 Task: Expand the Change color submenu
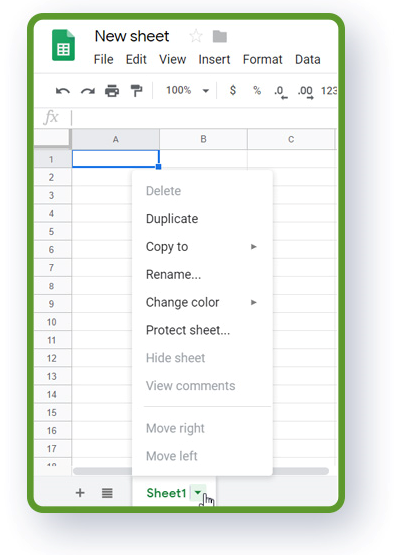202,302
